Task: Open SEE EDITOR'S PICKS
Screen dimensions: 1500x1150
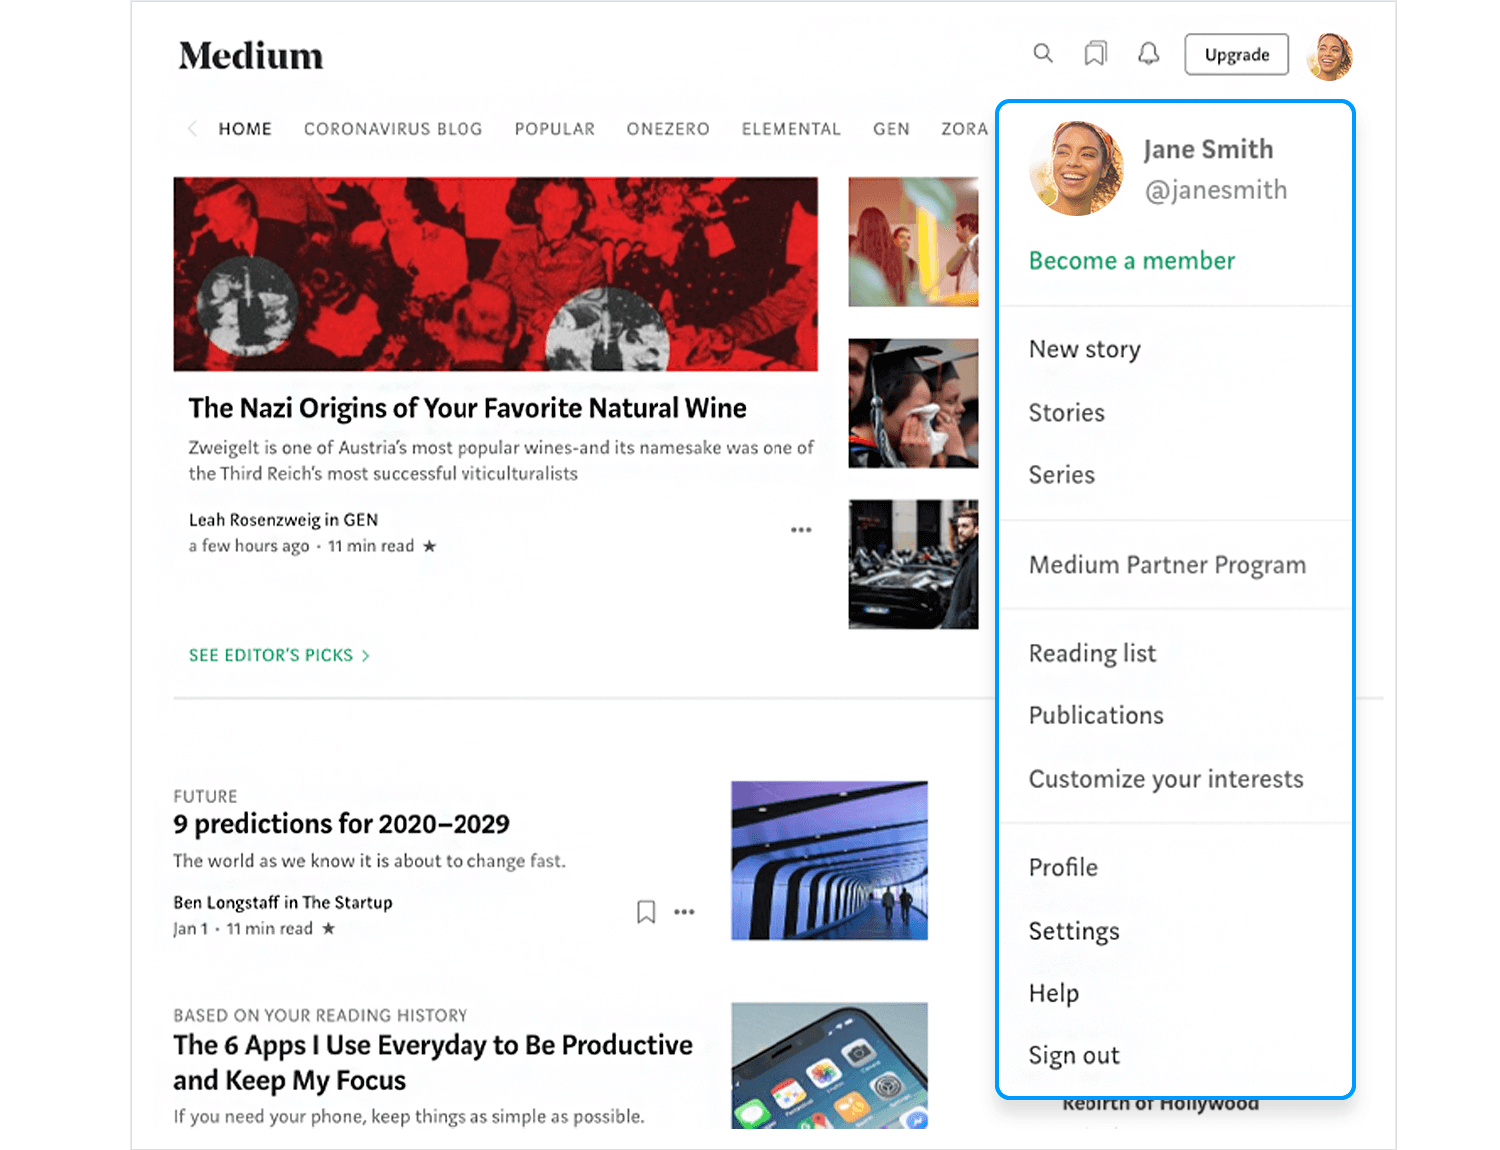Action: (279, 655)
